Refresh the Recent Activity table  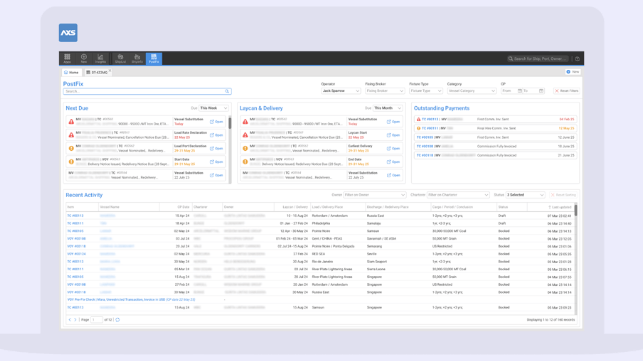click(118, 320)
